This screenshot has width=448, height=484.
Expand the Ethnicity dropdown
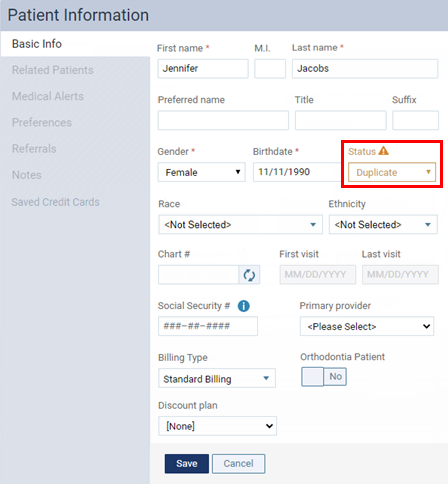click(x=383, y=224)
